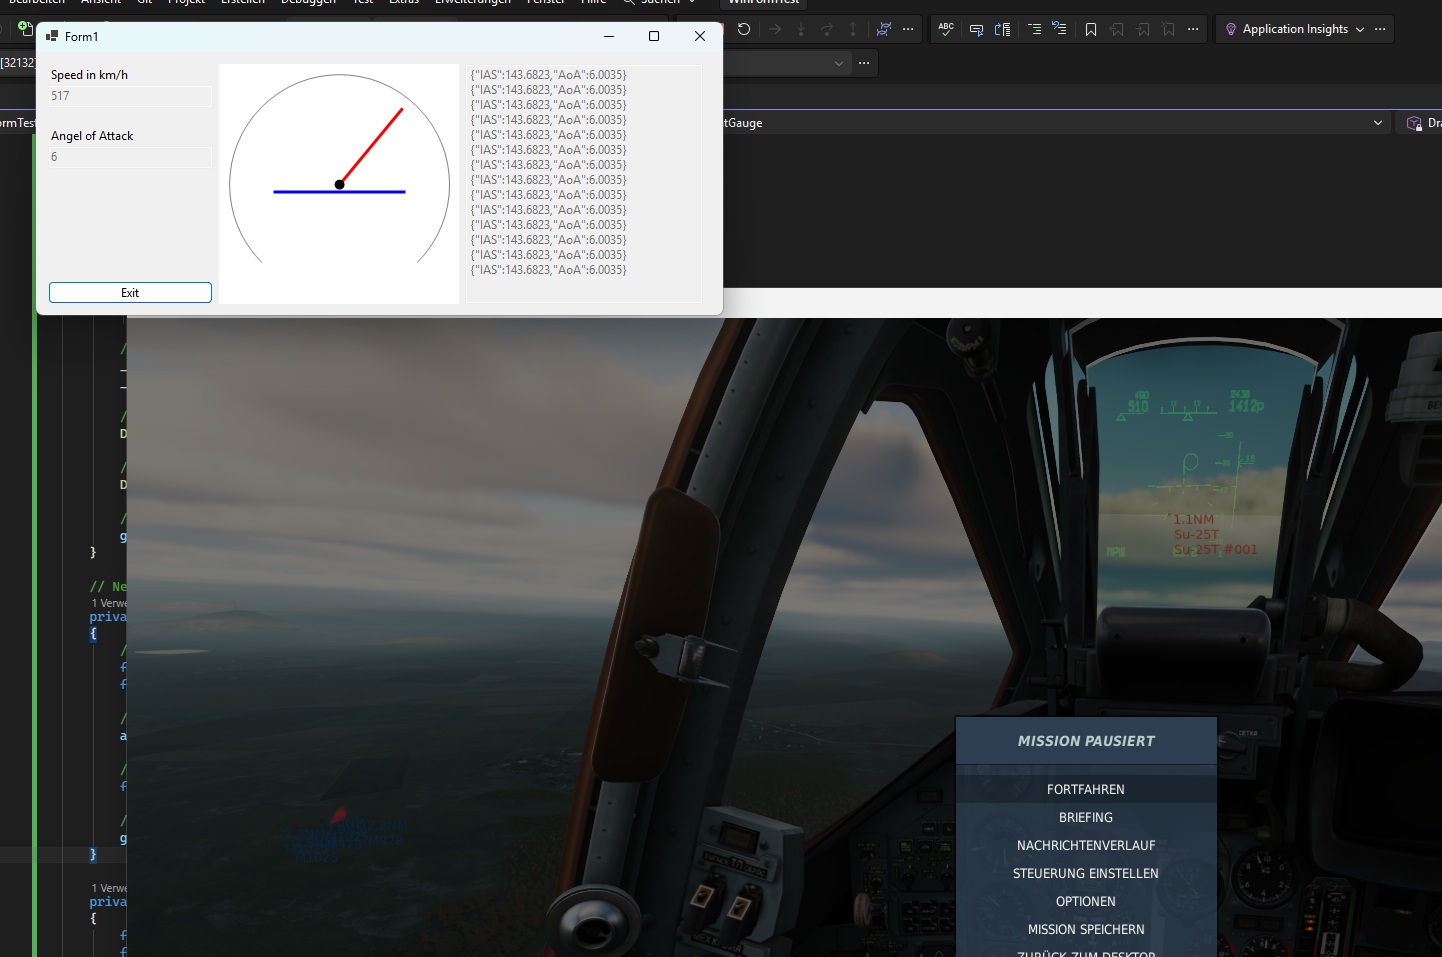Viewport: 1442px width, 957px height.
Task: Toggle a bookmark with the bookmark icon
Action: pyautogui.click(x=1091, y=29)
